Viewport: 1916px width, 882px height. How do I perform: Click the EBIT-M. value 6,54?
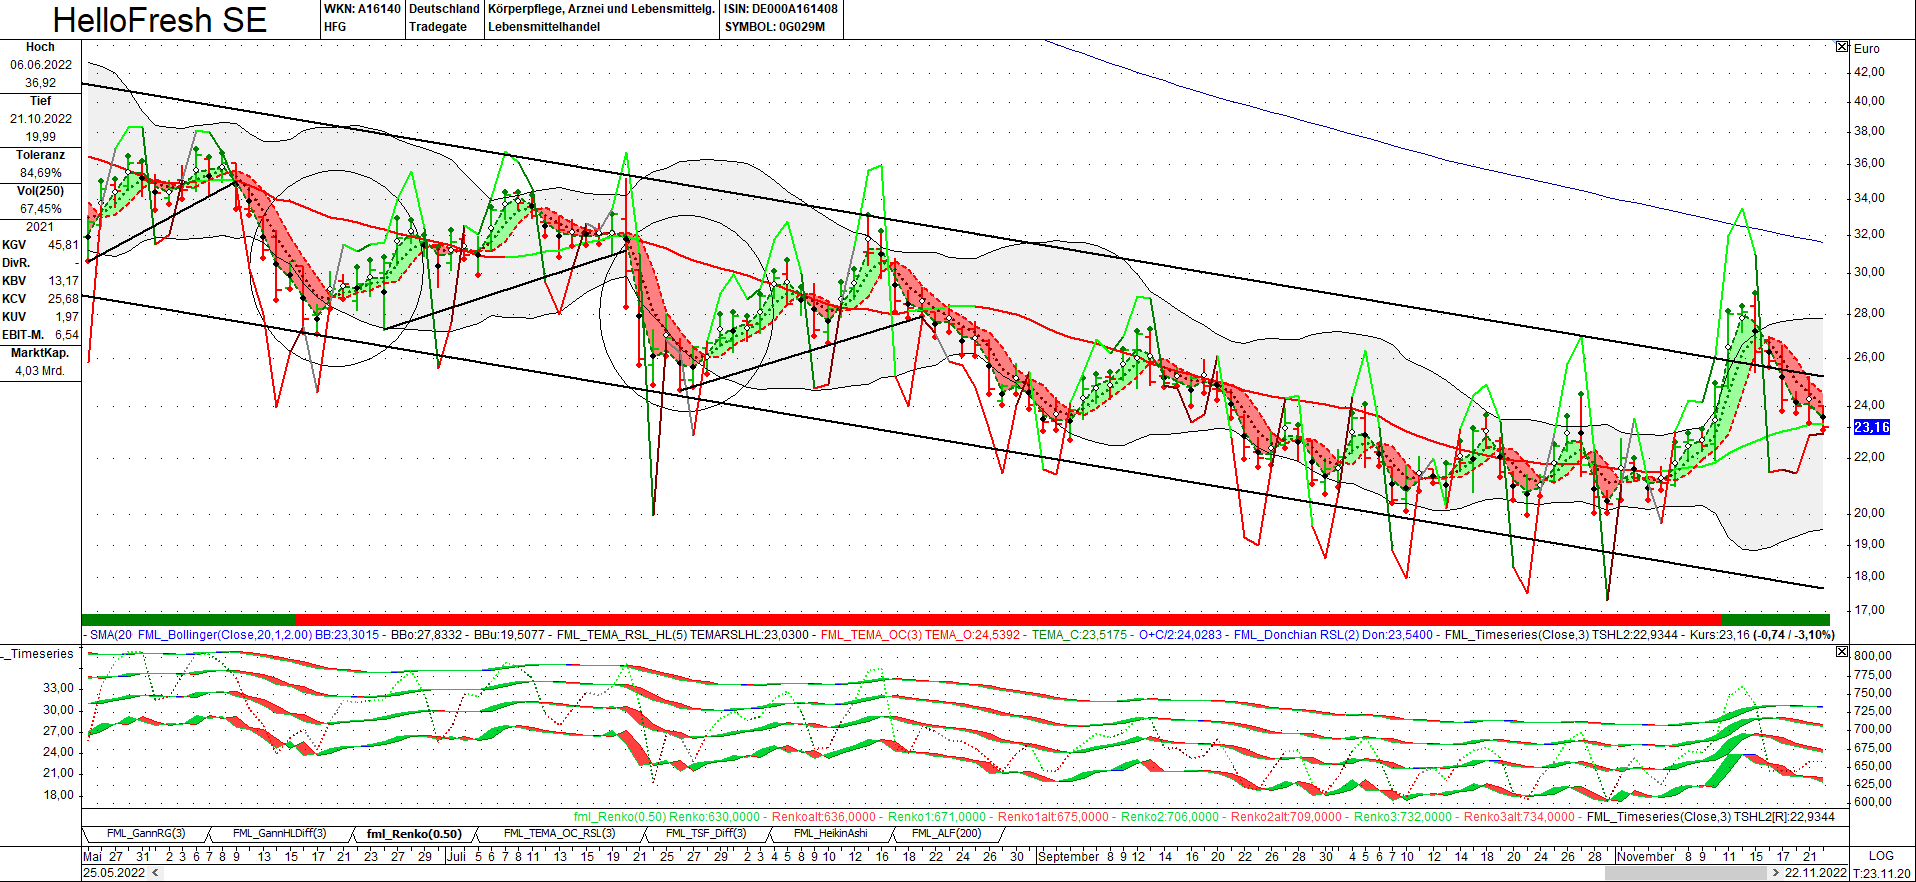pyautogui.click(x=67, y=335)
